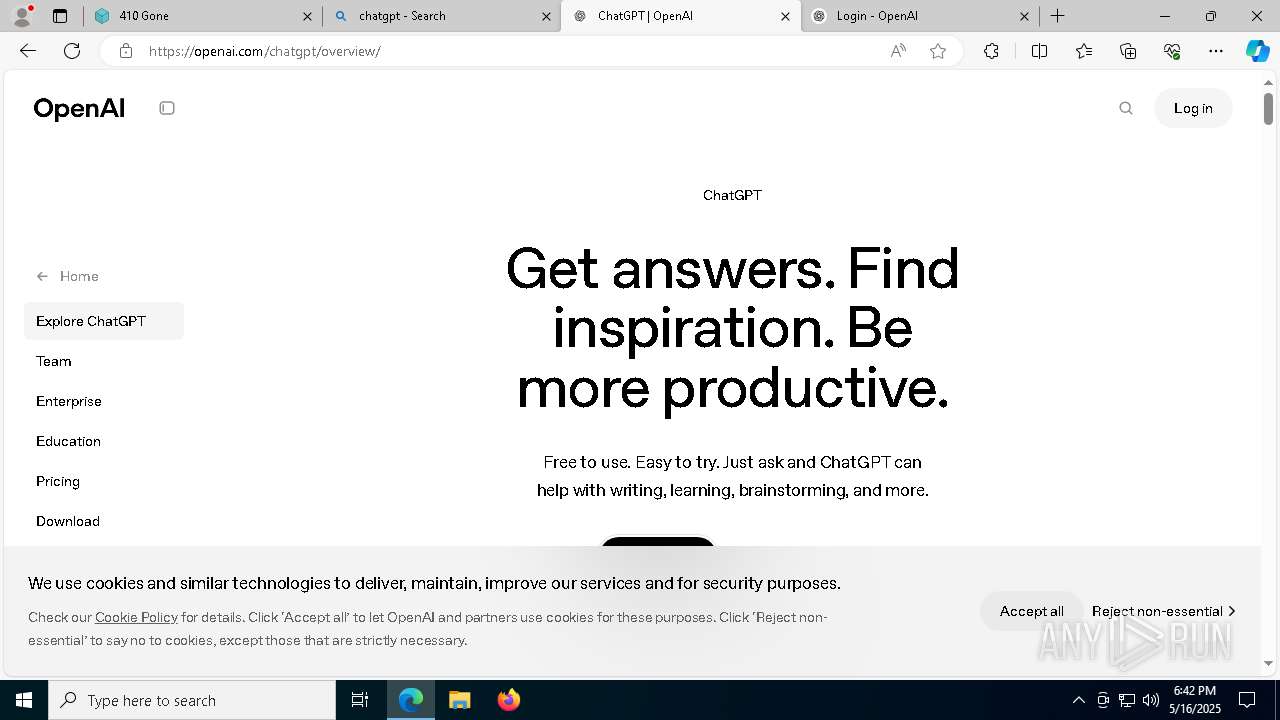Click ChatGPT heading label

[732, 195]
